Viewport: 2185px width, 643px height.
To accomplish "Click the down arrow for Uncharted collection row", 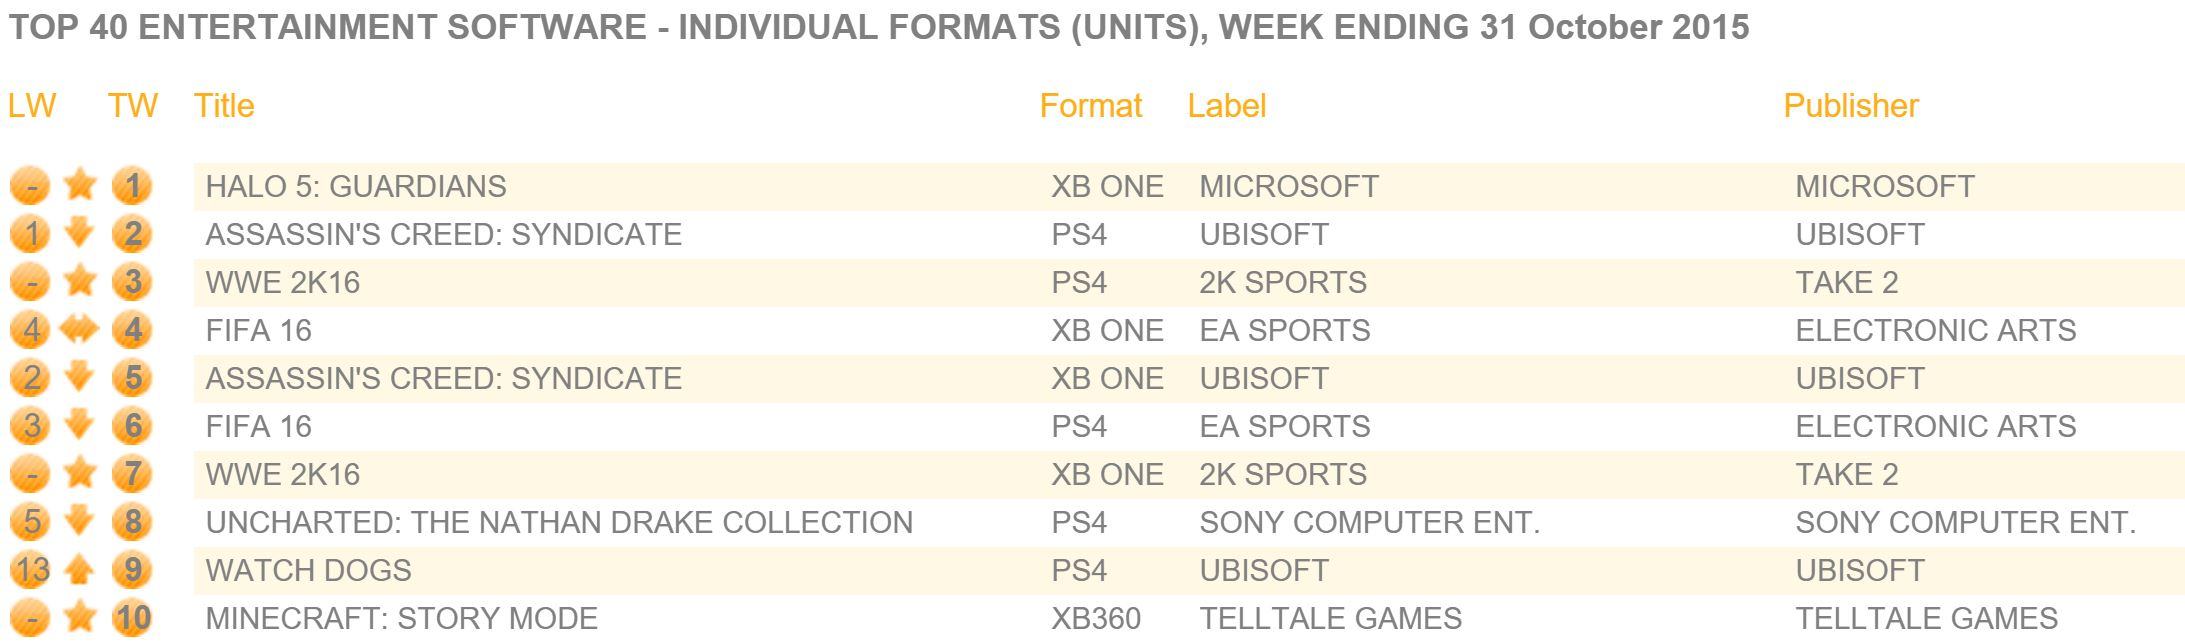I will pos(80,521).
